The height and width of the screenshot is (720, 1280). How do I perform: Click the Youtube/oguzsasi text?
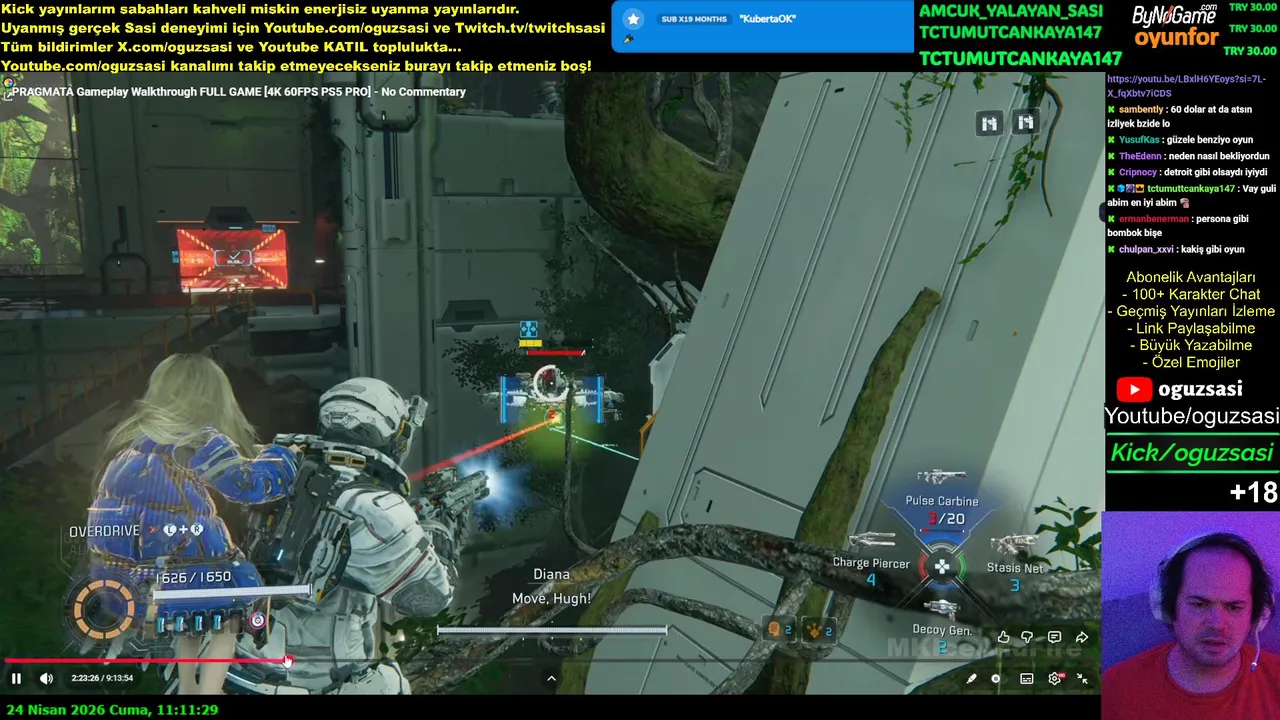tap(1192, 416)
